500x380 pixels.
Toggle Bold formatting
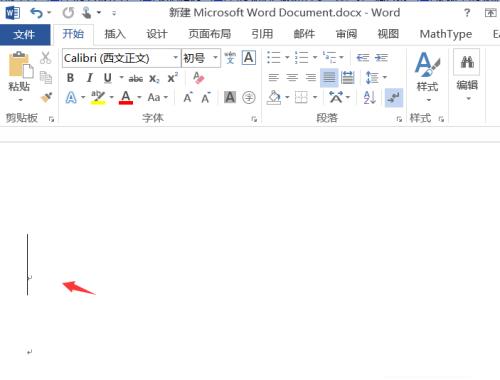(70, 78)
